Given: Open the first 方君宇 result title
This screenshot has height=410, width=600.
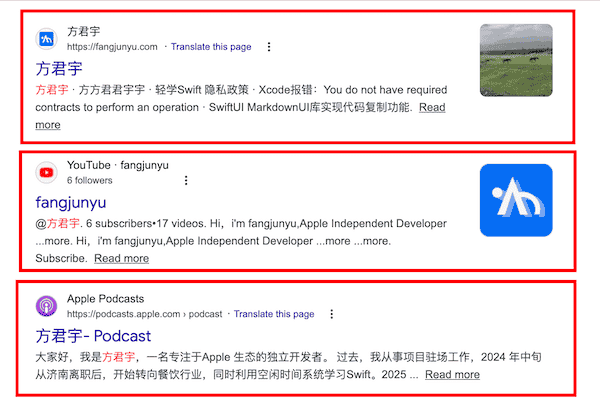Looking at the screenshot, I should [x=58, y=70].
